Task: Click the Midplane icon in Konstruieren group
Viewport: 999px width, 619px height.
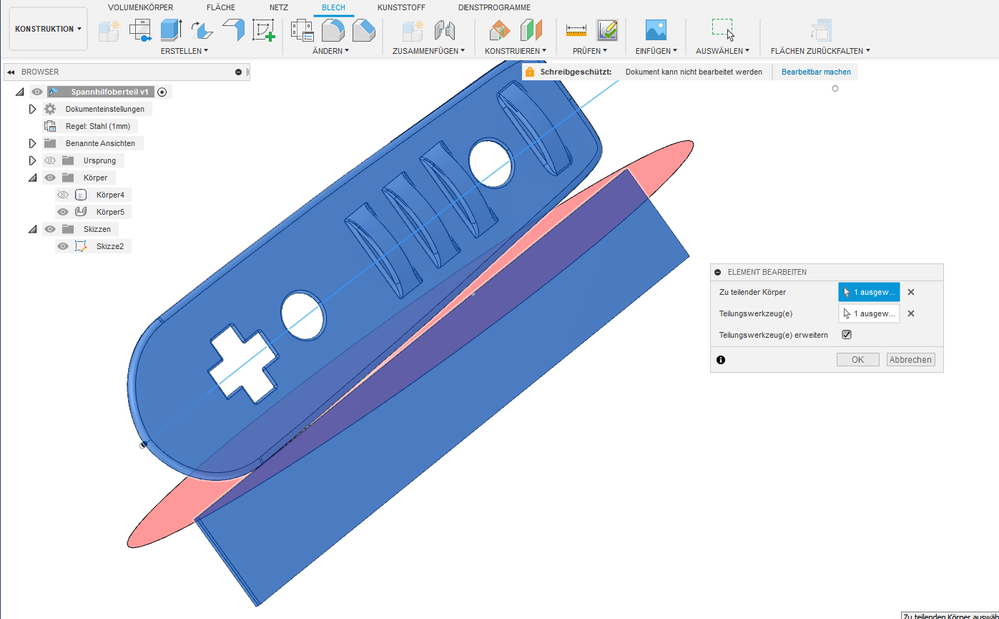Action: point(530,30)
